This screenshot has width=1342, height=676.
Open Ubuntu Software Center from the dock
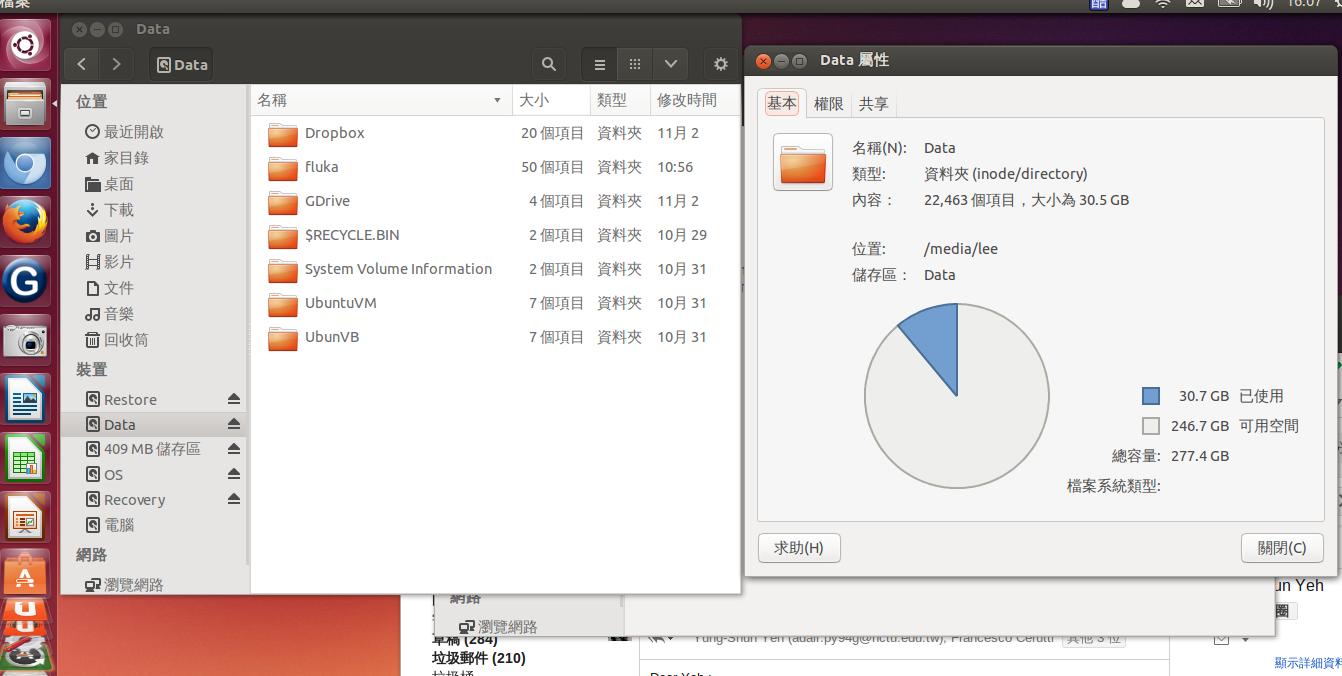tap(25, 575)
